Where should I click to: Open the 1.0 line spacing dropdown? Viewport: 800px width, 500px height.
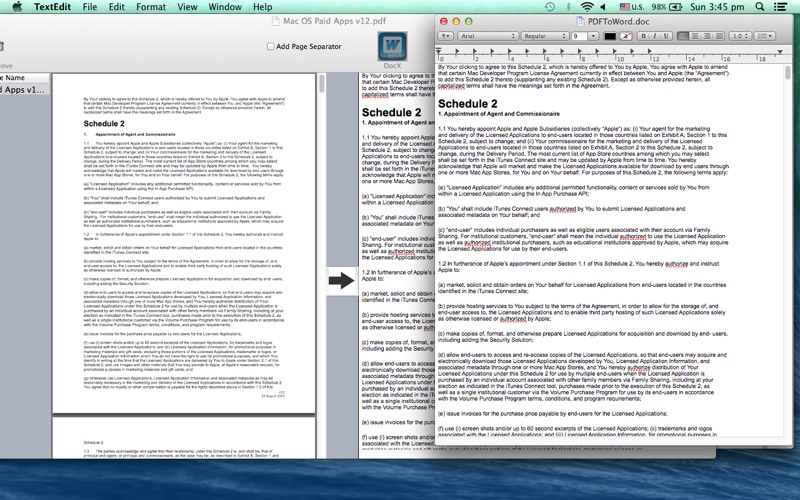pyautogui.click(x=740, y=36)
